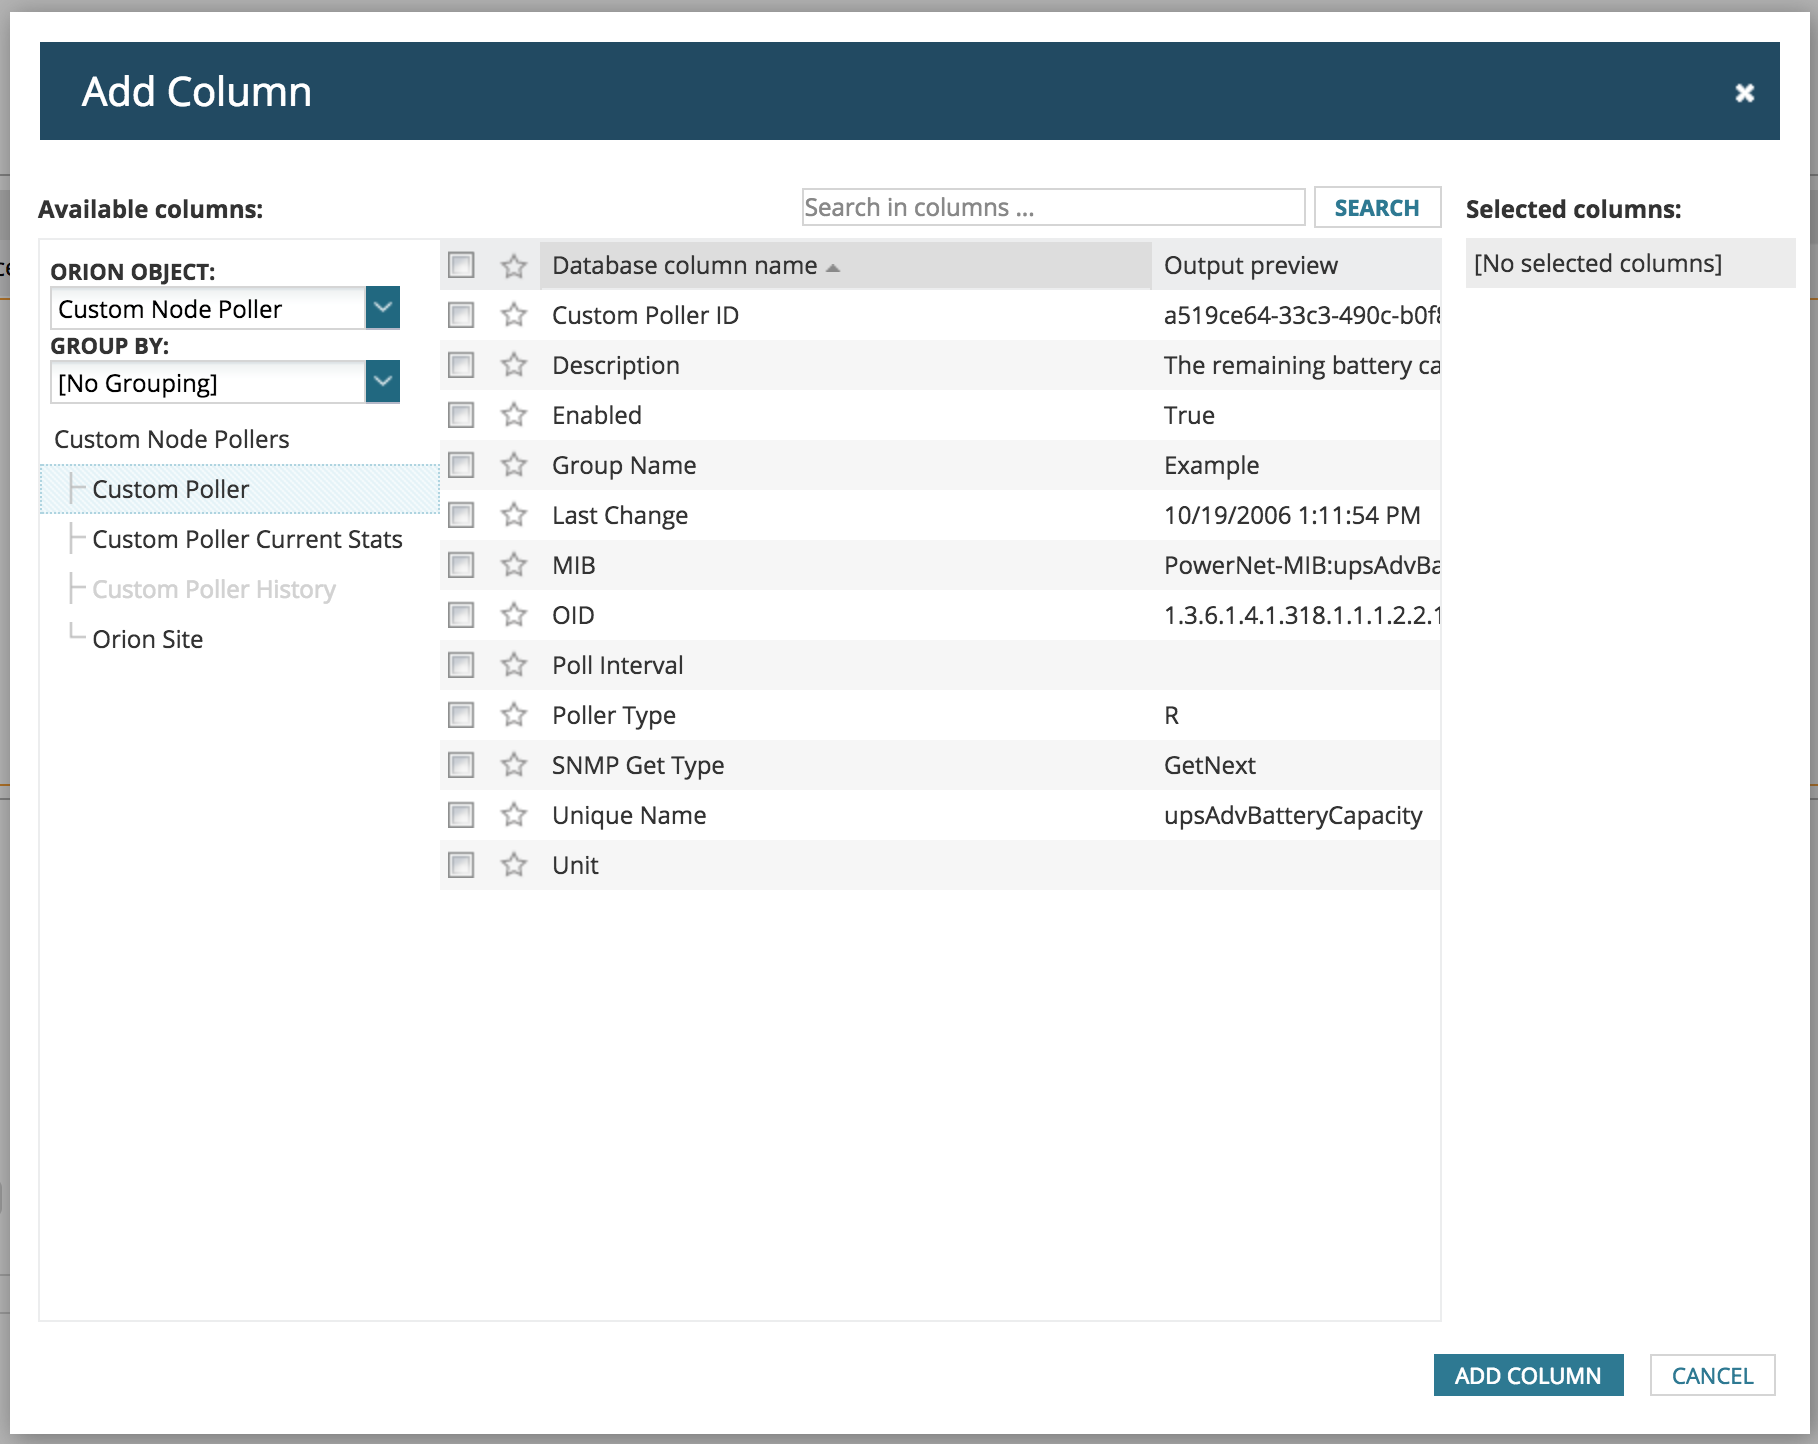This screenshot has width=1818, height=1444.
Task: Mark Enabled column as favorite
Action: [x=514, y=415]
